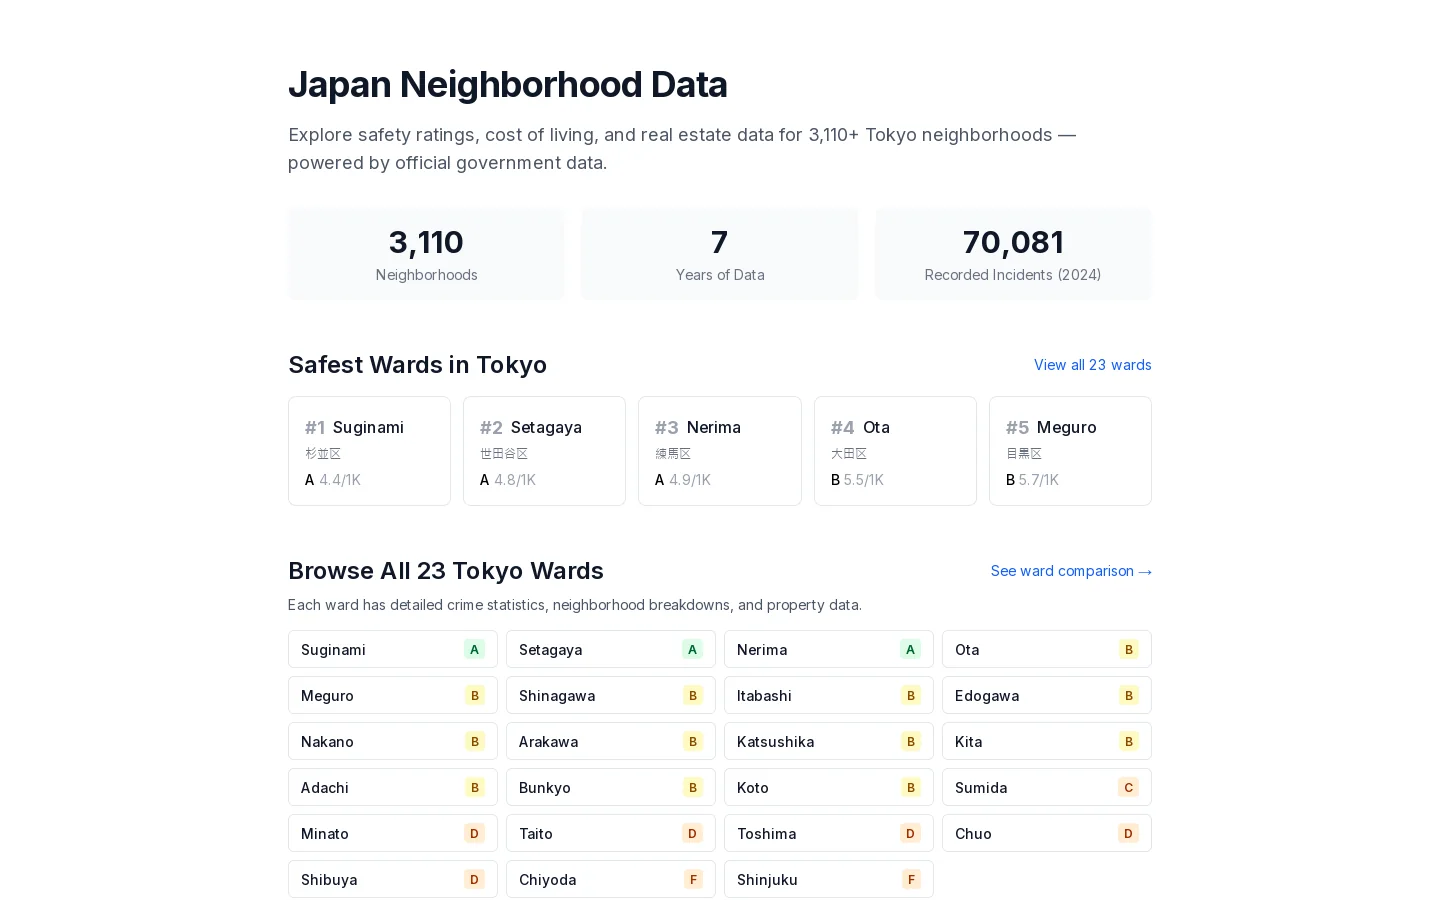Click the 7 Years of Data stat
Image resolution: width=1440 pixels, height=900 pixels.
click(x=720, y=254)
